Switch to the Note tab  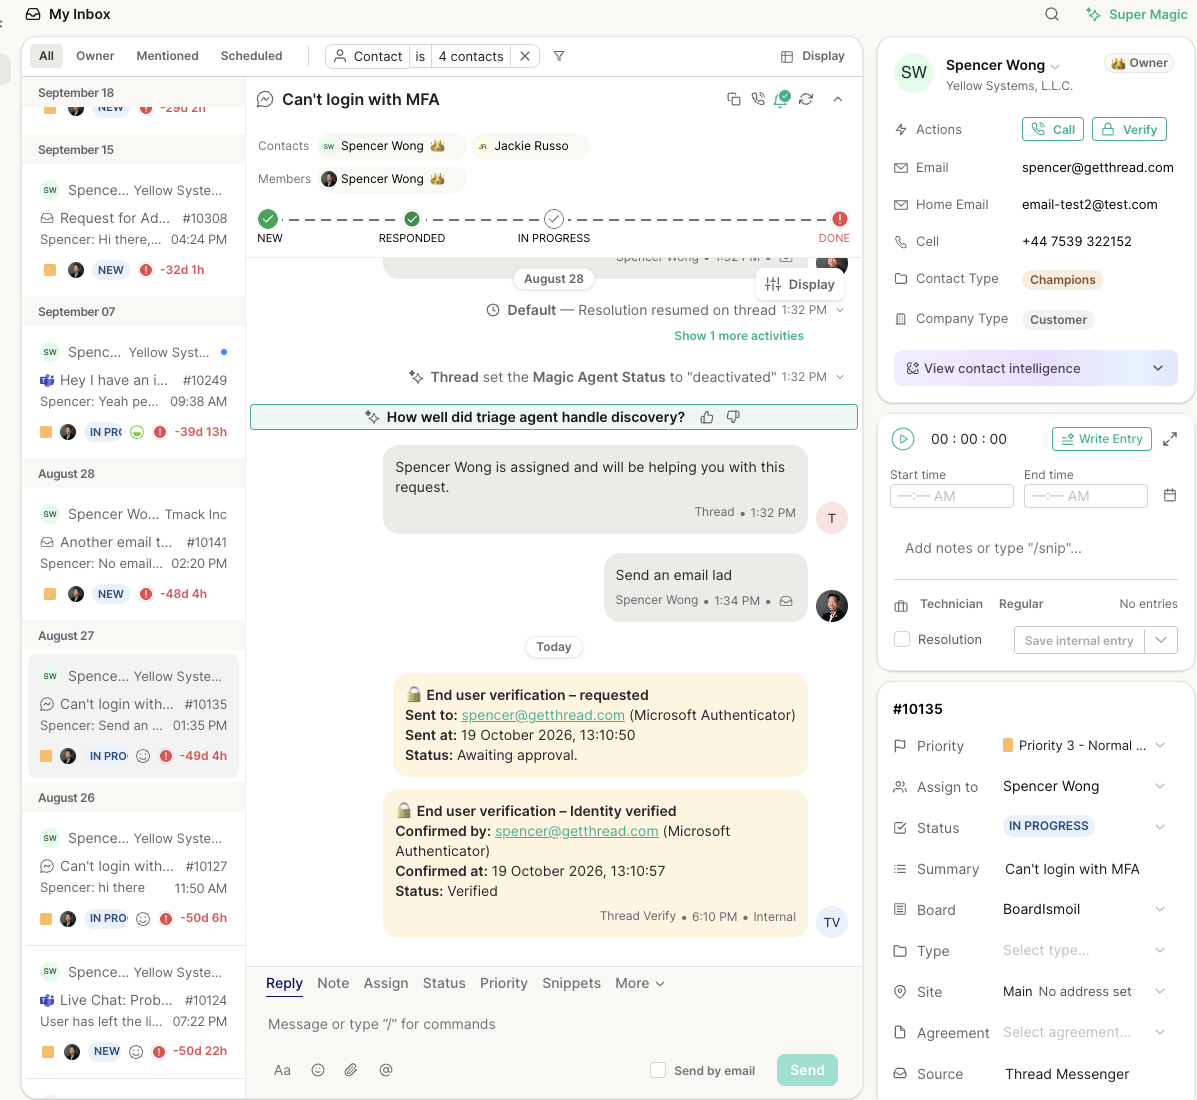click(x=333, y=983)
